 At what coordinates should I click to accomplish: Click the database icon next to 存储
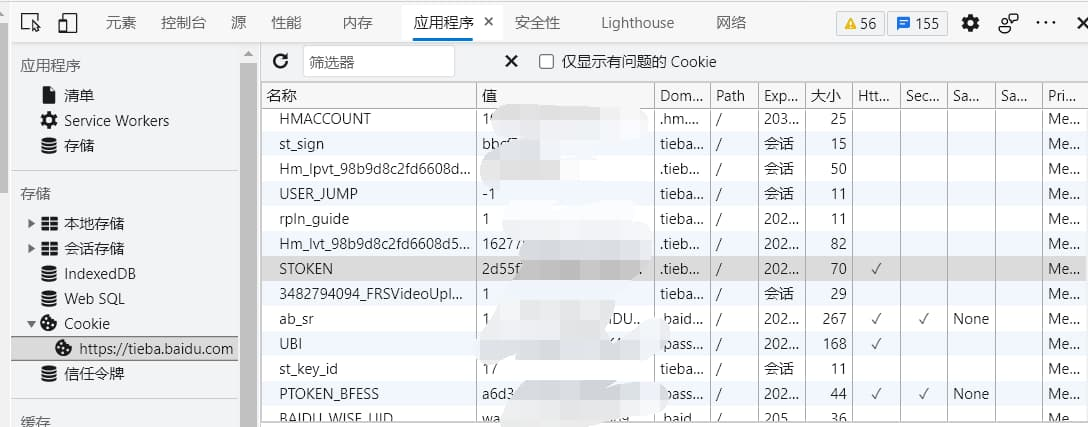49,146
